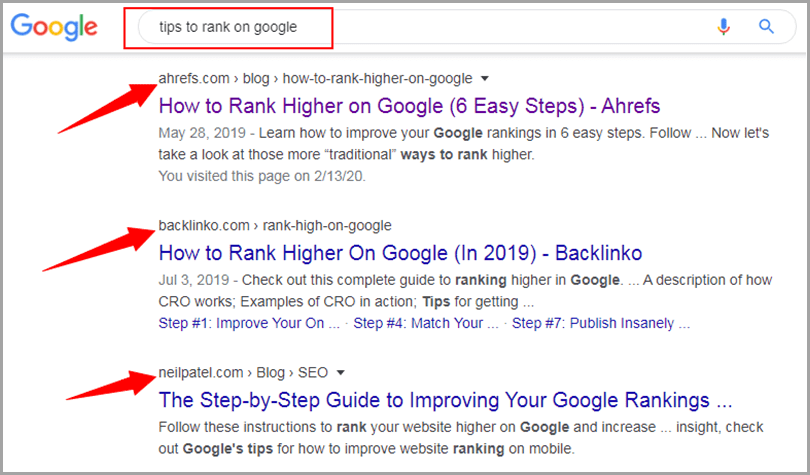Click the backlinko.com › rank-high-on-google breadcrumb
This screenshot has width=810, height=475.
[275, 226]
